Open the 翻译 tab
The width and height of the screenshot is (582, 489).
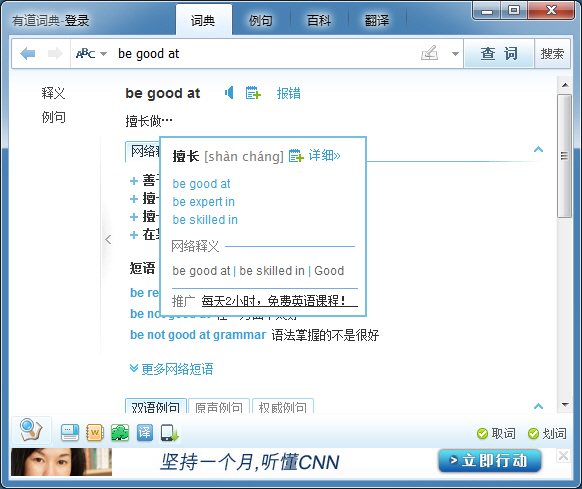coord(377,20)
